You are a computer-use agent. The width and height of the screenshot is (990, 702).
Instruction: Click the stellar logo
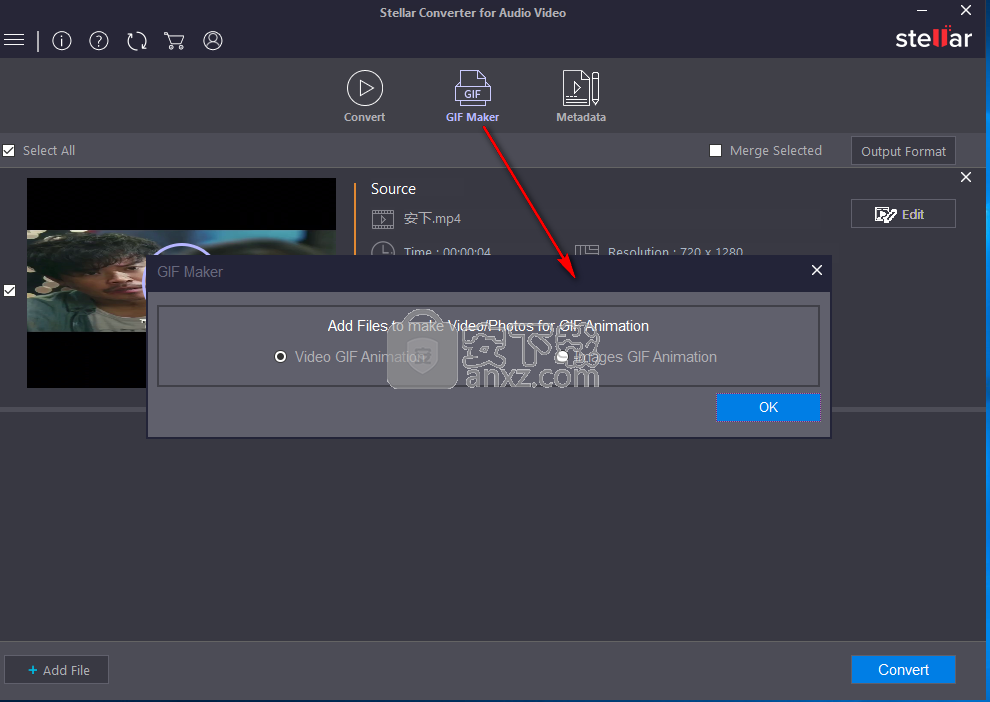tap(933, 38)
